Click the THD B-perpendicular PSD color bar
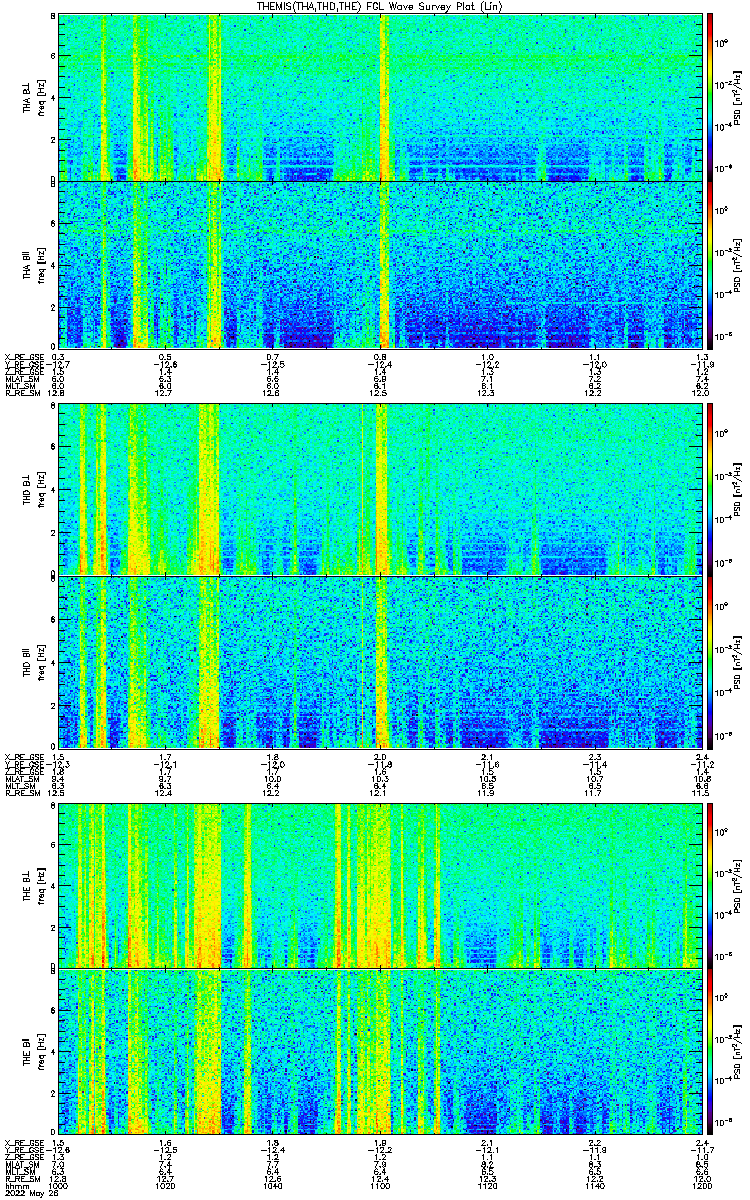Screen dimensions: 750x1200 710,490
